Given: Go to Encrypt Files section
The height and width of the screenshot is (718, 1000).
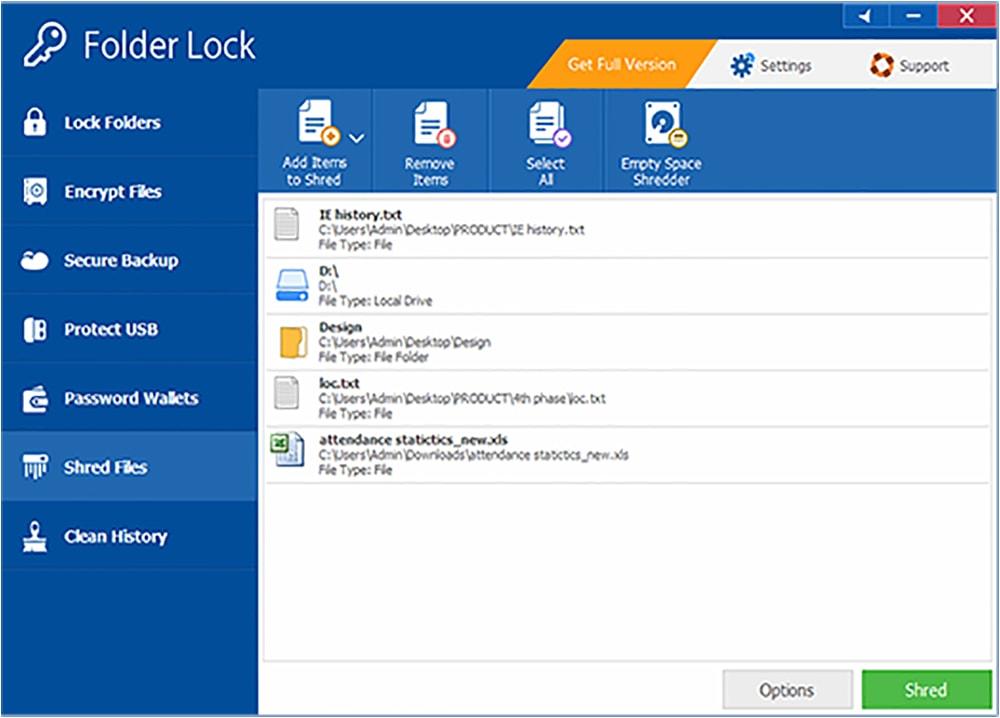Looking at the screenshot, I should point(129,191).
